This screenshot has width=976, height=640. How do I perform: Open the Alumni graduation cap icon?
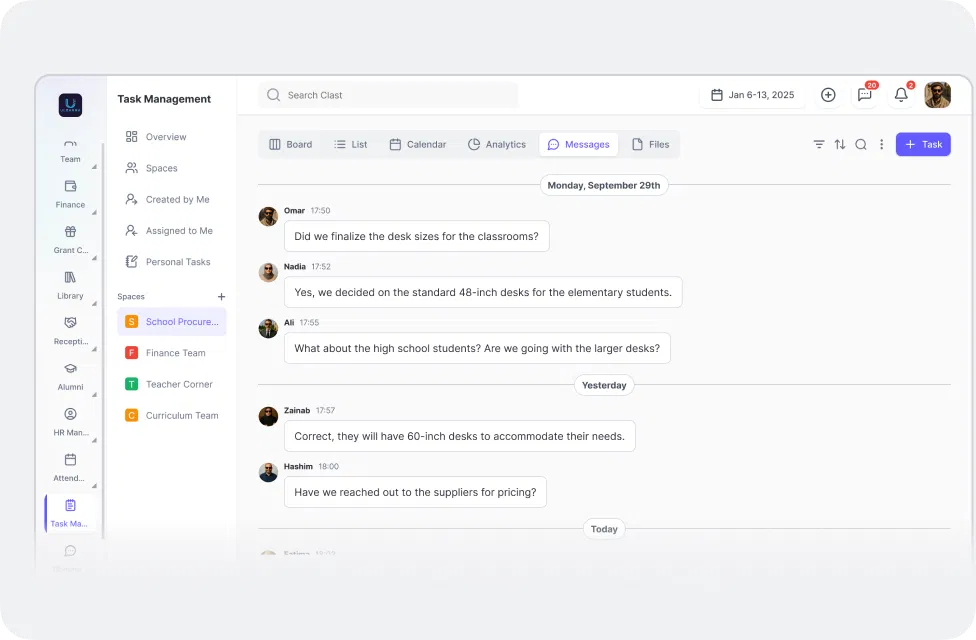pyautogui.click(x=70, y=368)
